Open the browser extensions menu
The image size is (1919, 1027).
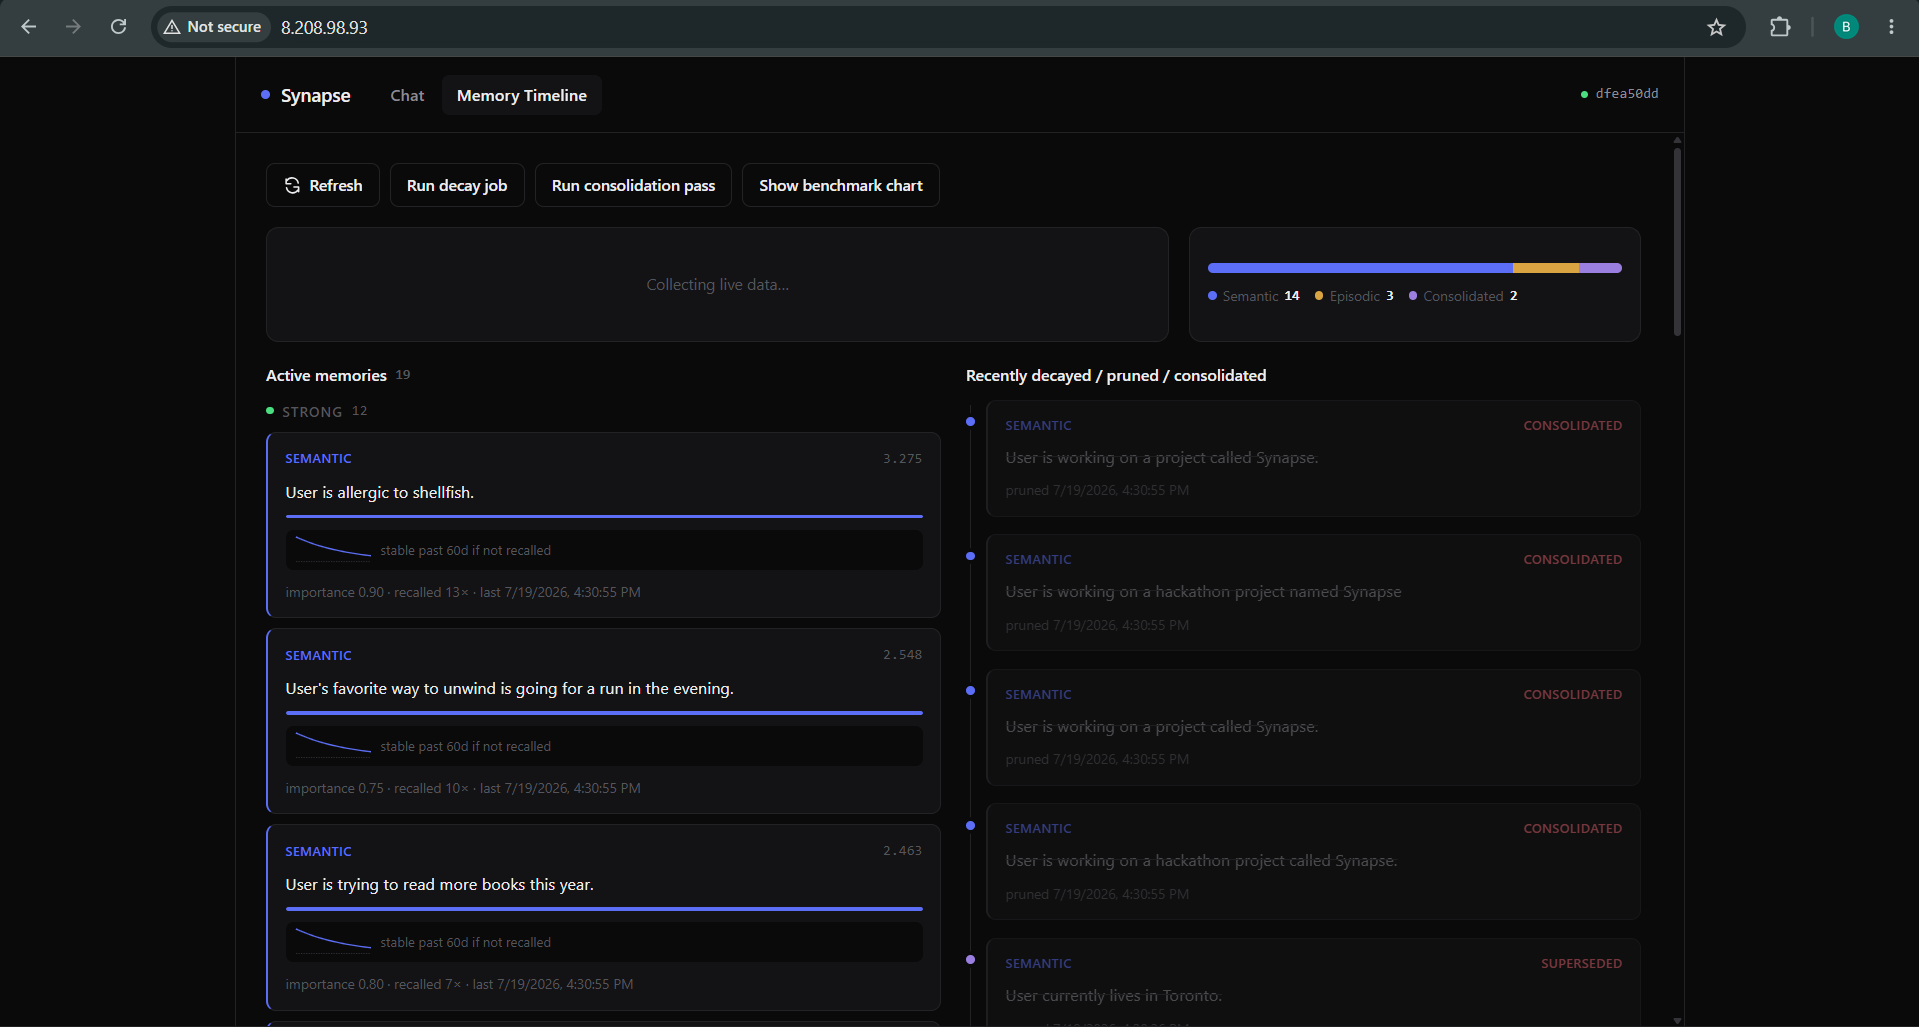pos(1780,27)
